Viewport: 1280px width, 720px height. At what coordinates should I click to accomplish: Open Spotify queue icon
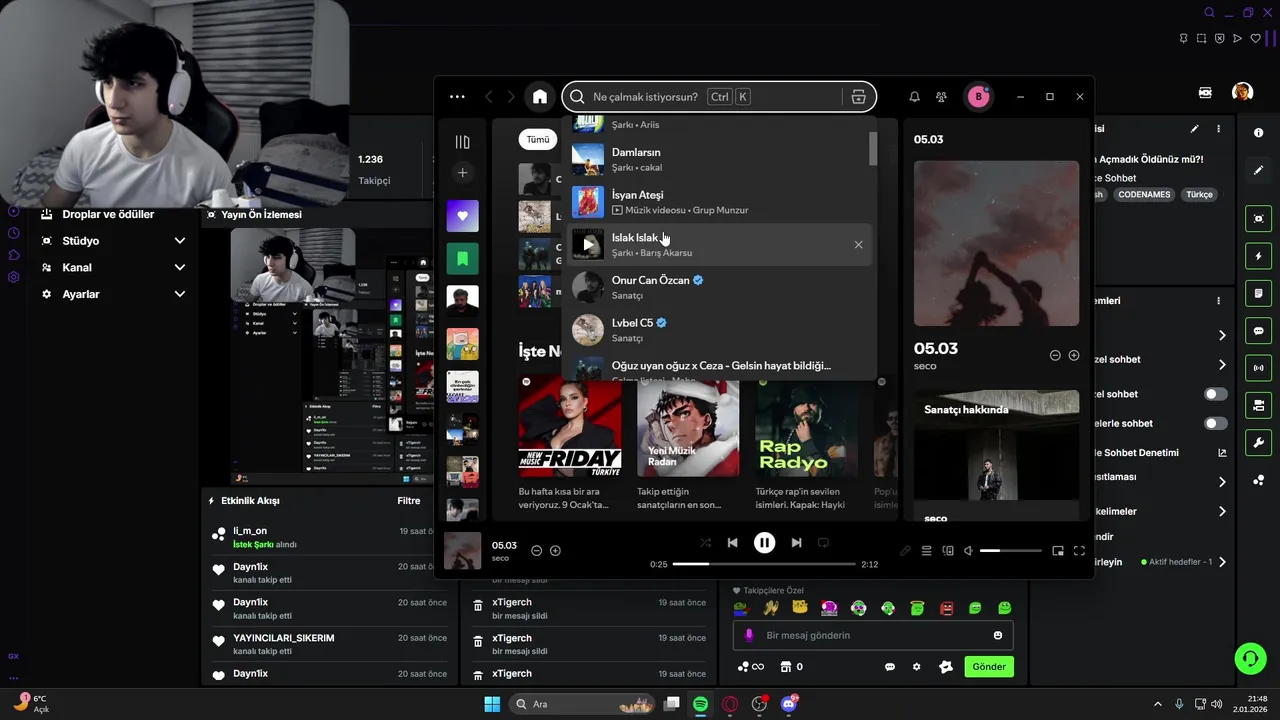[x=926, y=551]
